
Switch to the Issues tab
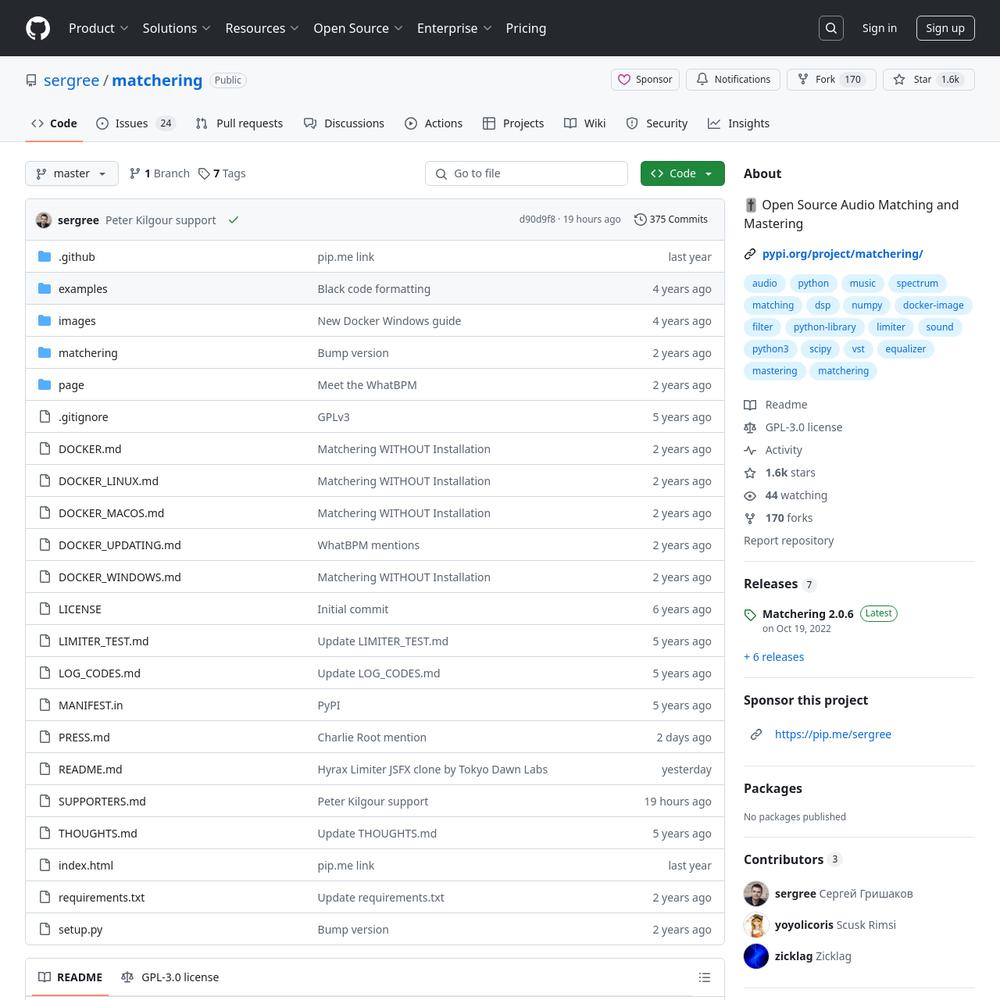point(135,123)
